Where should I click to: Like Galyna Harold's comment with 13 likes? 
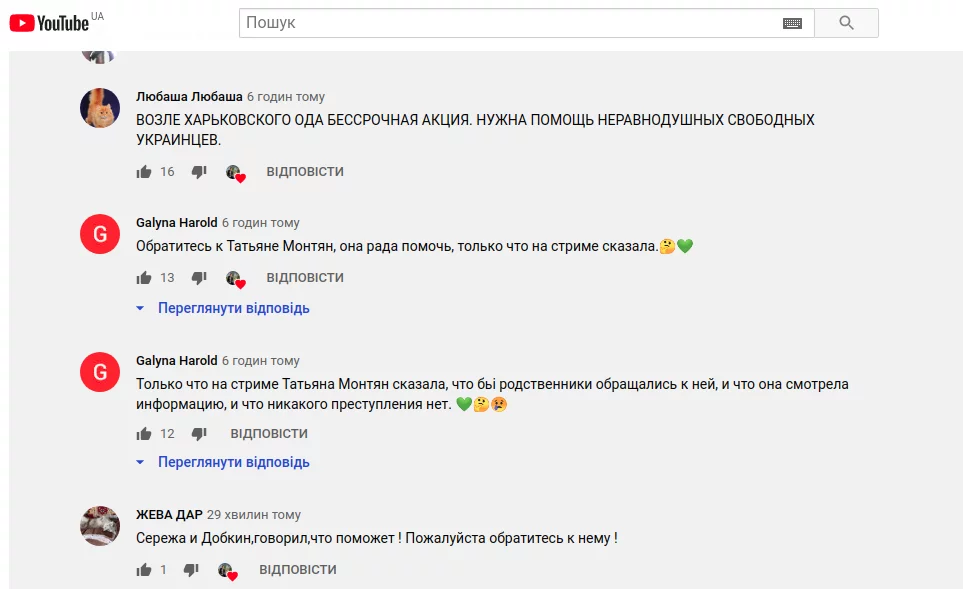coord(144,278)
